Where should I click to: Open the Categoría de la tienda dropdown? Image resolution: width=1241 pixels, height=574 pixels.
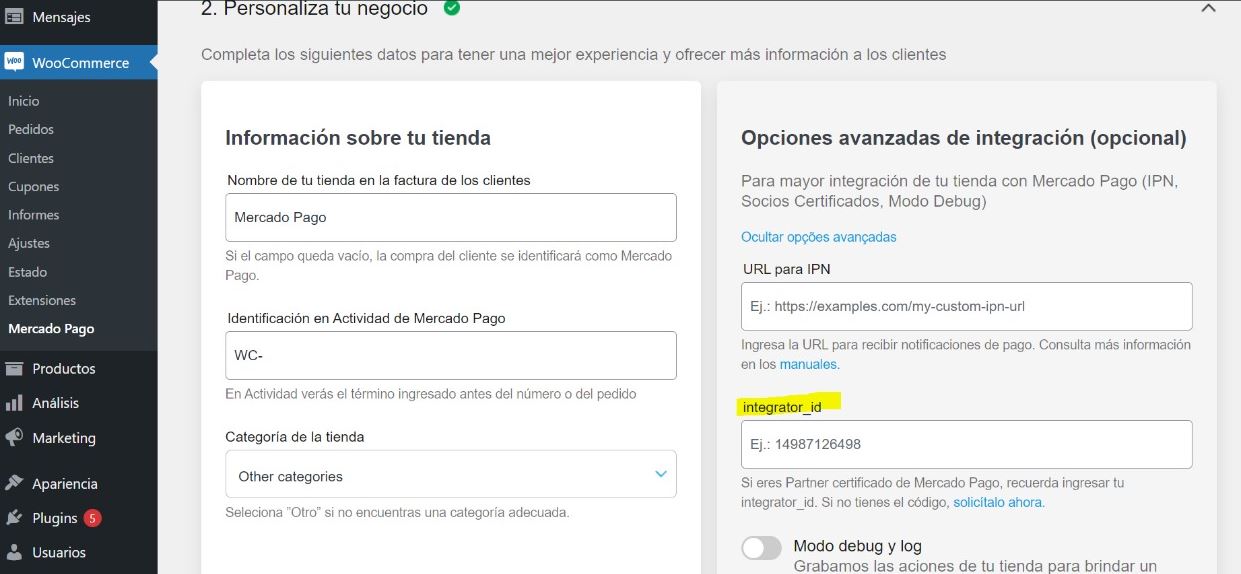tap(451, 474)
